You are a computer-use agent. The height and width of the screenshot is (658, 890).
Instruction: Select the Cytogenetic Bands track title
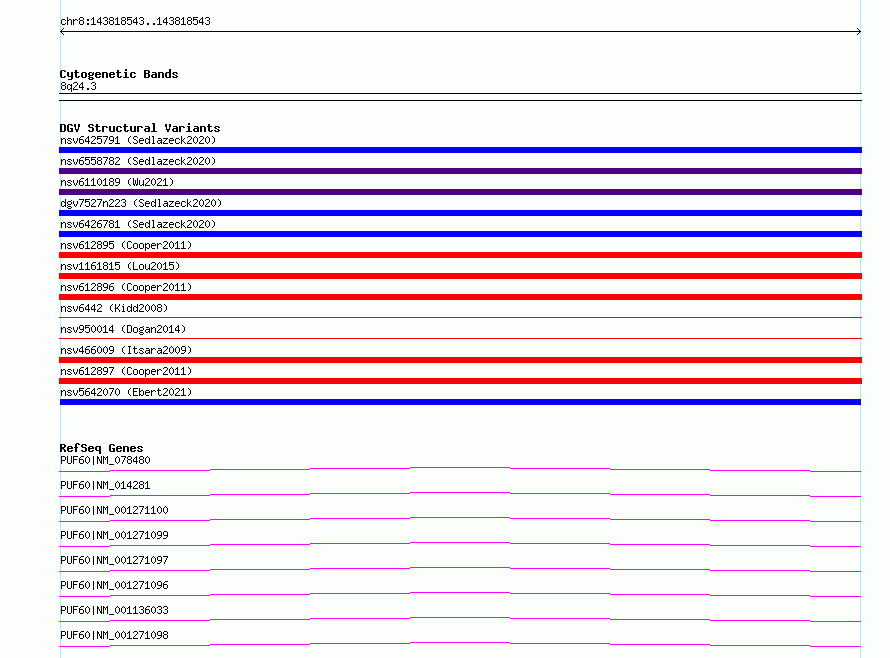pos(119,74)
